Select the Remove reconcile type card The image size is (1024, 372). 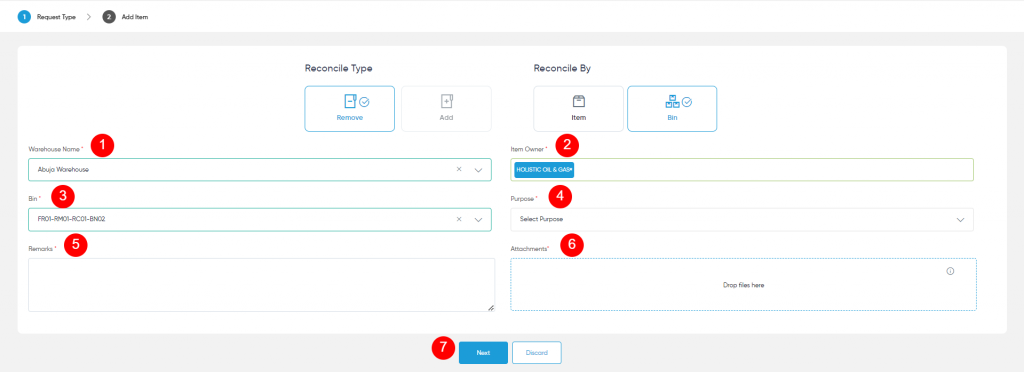point(349,108)
